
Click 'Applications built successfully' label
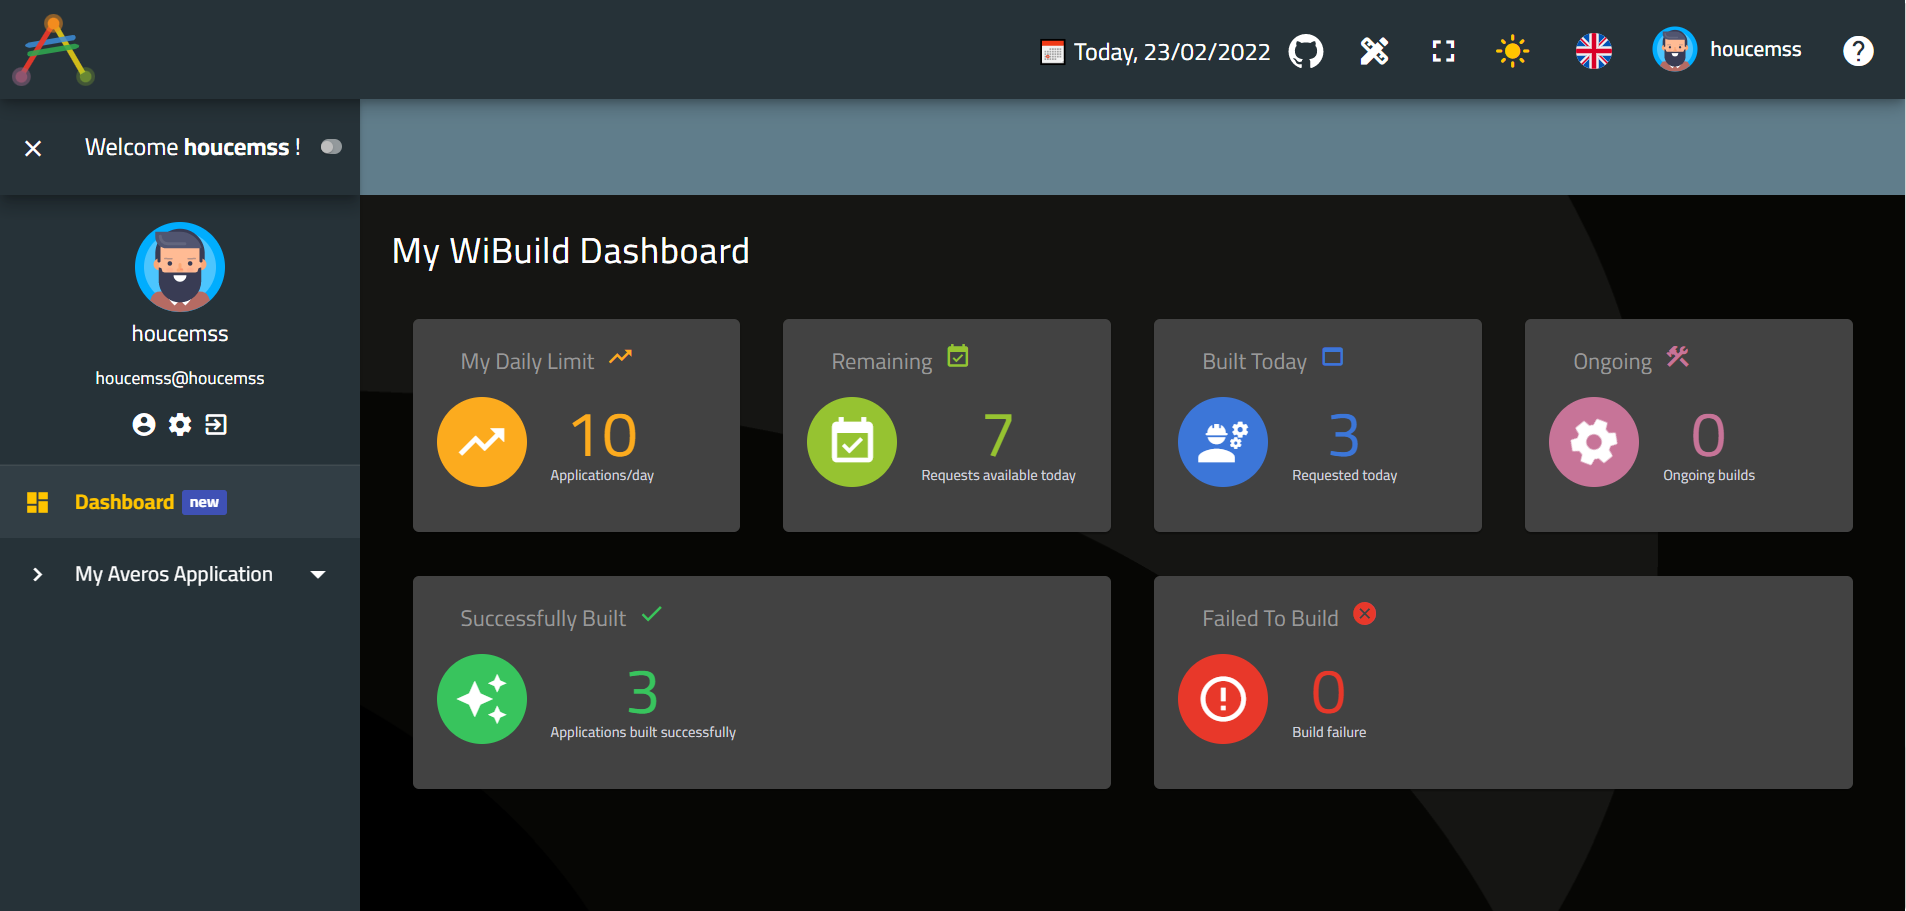click(x=643, y=733)
